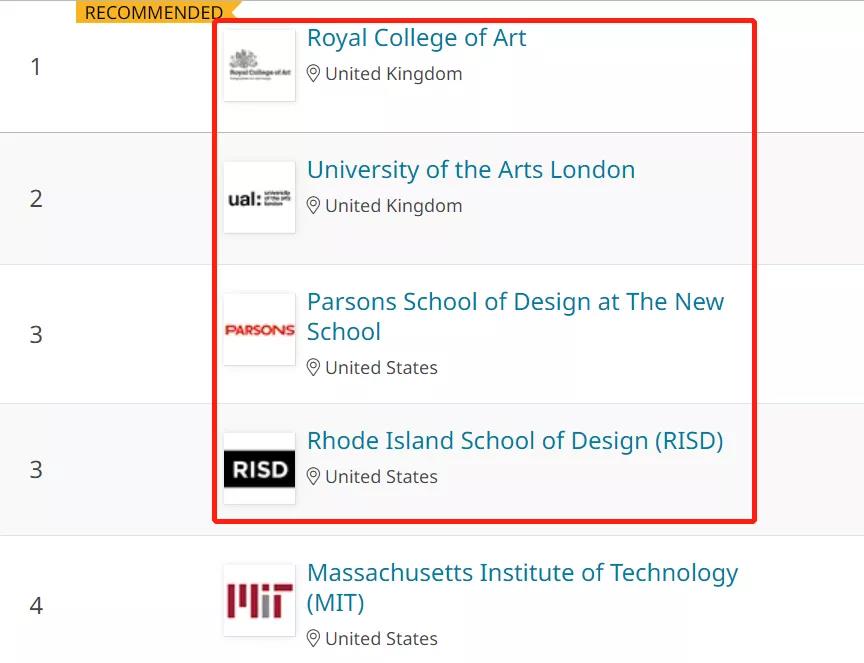
Task: Open Massachusetts Institute of Technology (MIT) link
Action: (522, 587)
